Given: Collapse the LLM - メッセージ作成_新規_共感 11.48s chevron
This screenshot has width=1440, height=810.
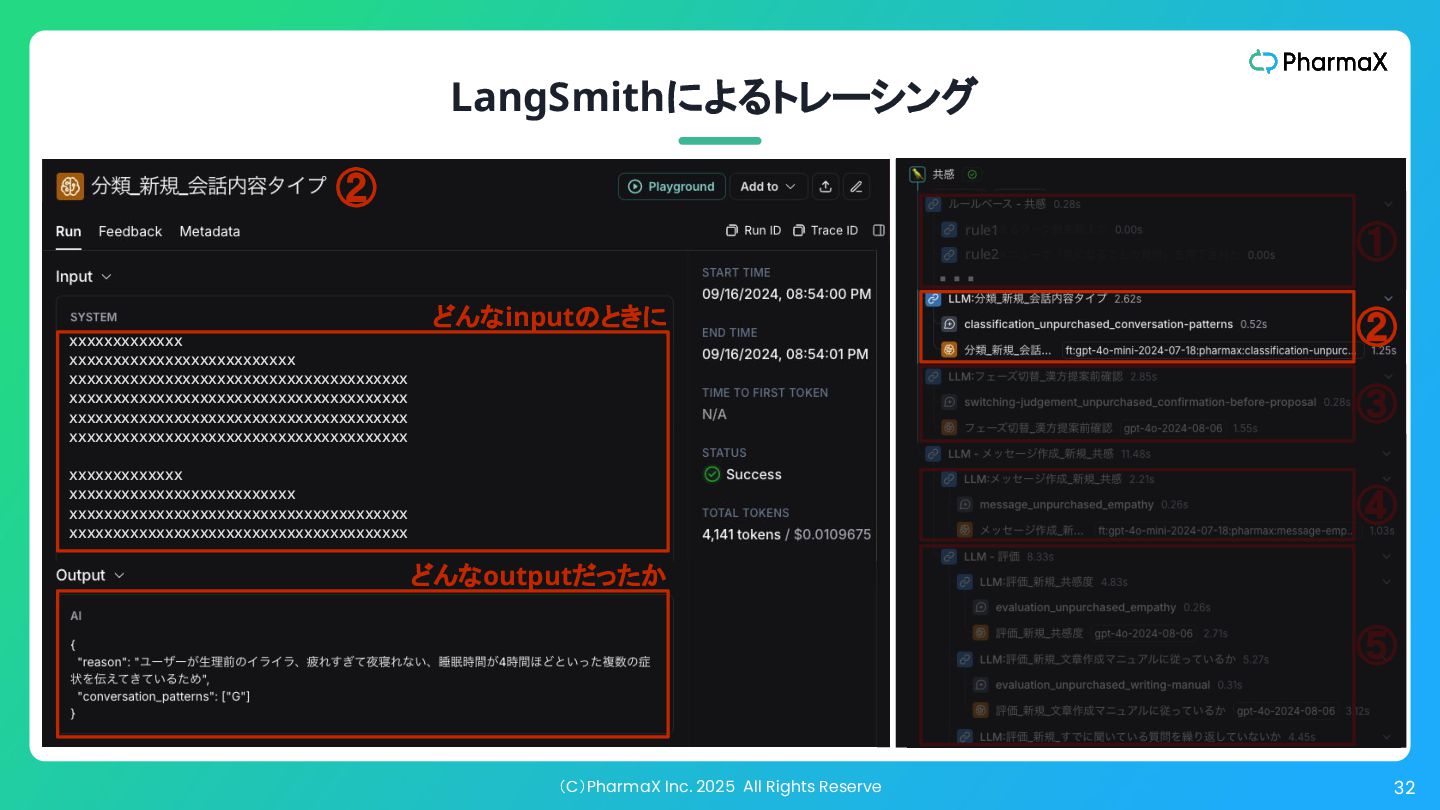Looking at the screenshot, I should point(1388,454).
